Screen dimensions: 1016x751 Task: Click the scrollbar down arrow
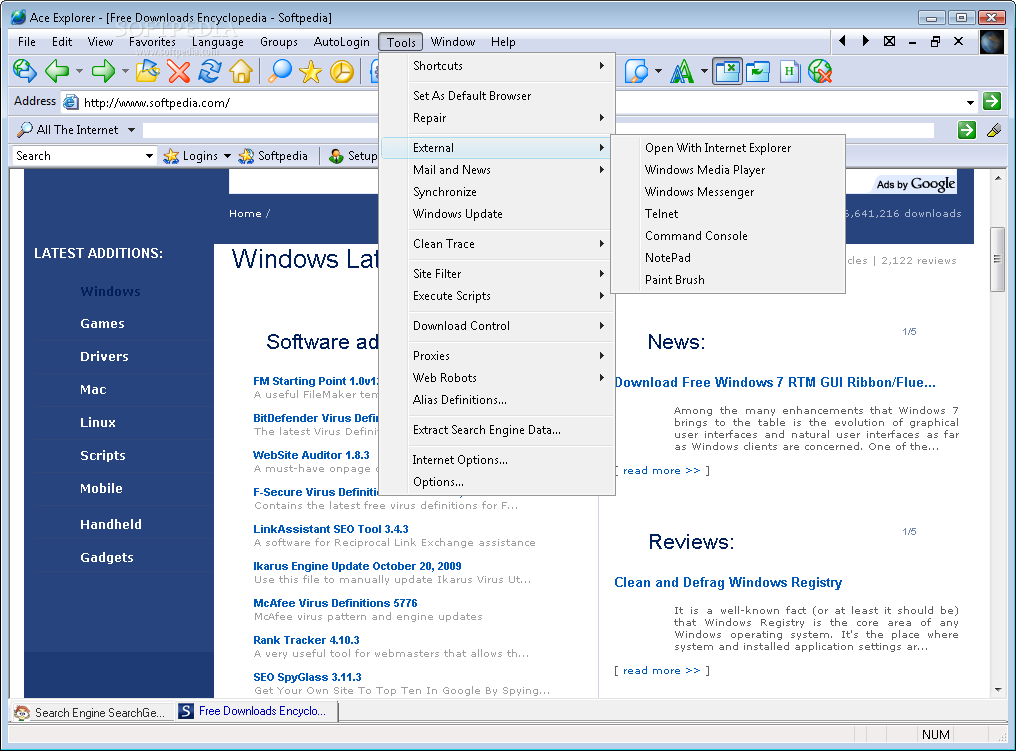tap(998, 690)
